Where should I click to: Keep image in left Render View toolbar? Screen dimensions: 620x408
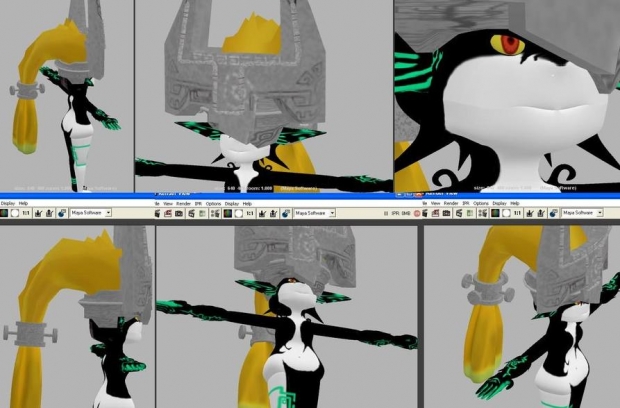coord(38,213)
